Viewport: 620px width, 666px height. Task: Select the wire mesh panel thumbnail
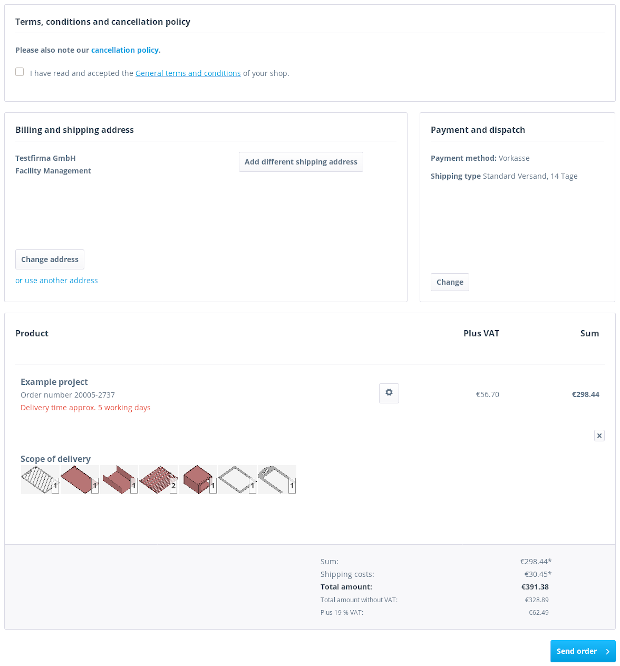(x=40, y=480)
